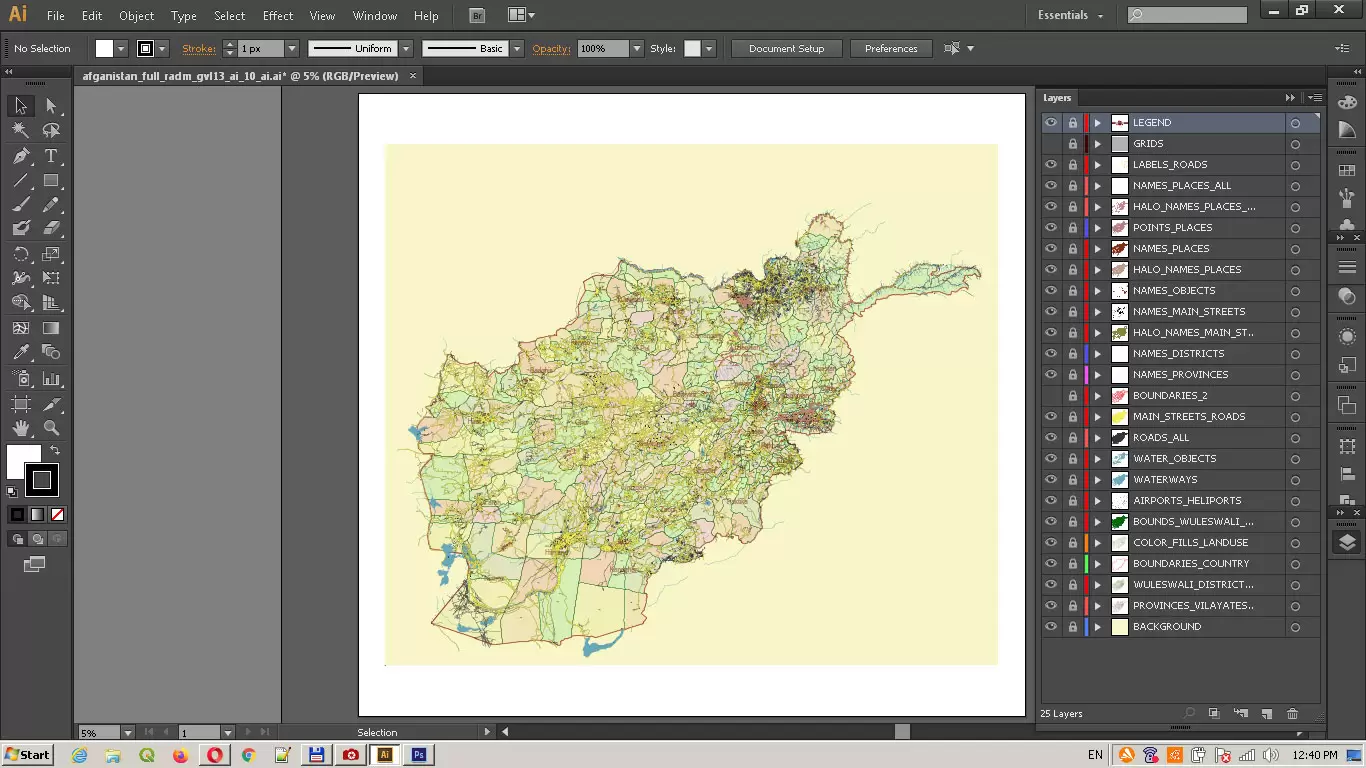Open the Effect menu
This screenshot has width=1366, height=768.
point(278,16)
